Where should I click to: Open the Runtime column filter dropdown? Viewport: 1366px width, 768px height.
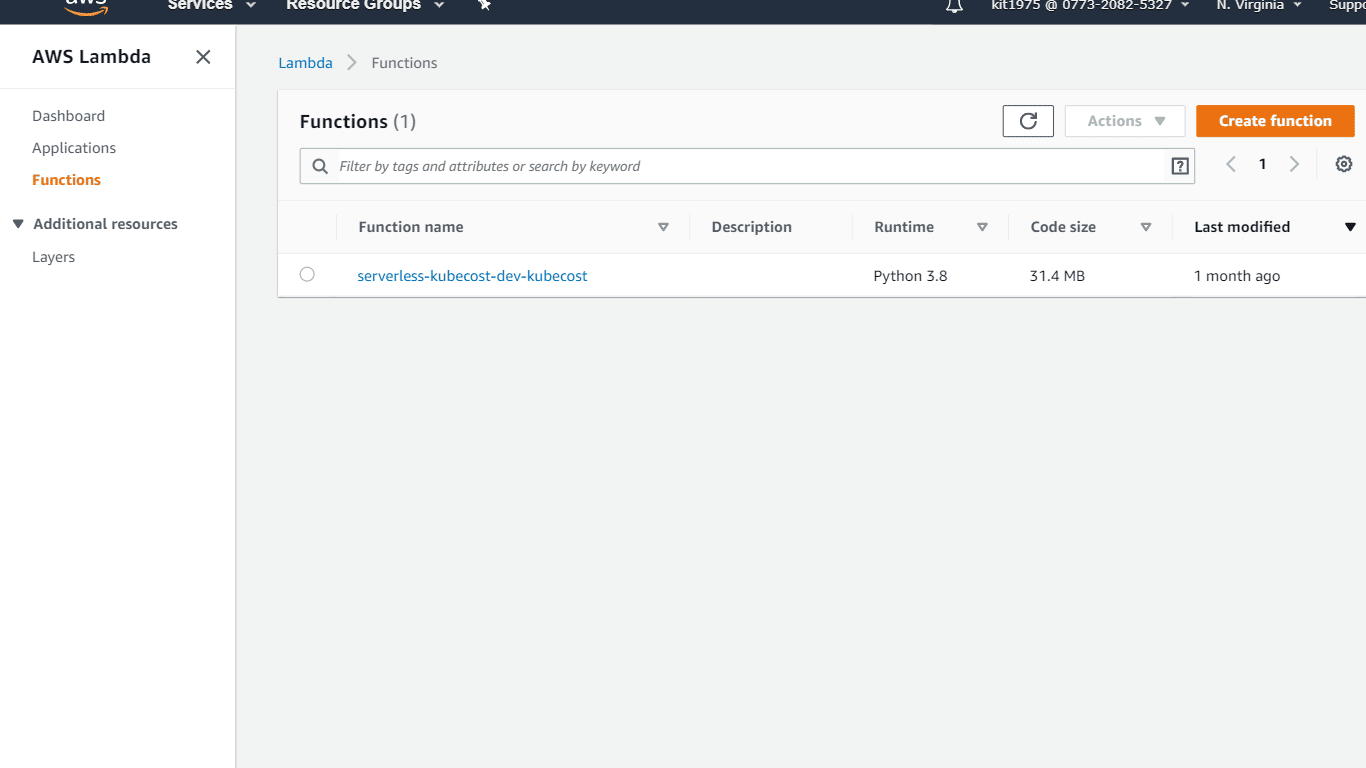(x=982, y=227)
